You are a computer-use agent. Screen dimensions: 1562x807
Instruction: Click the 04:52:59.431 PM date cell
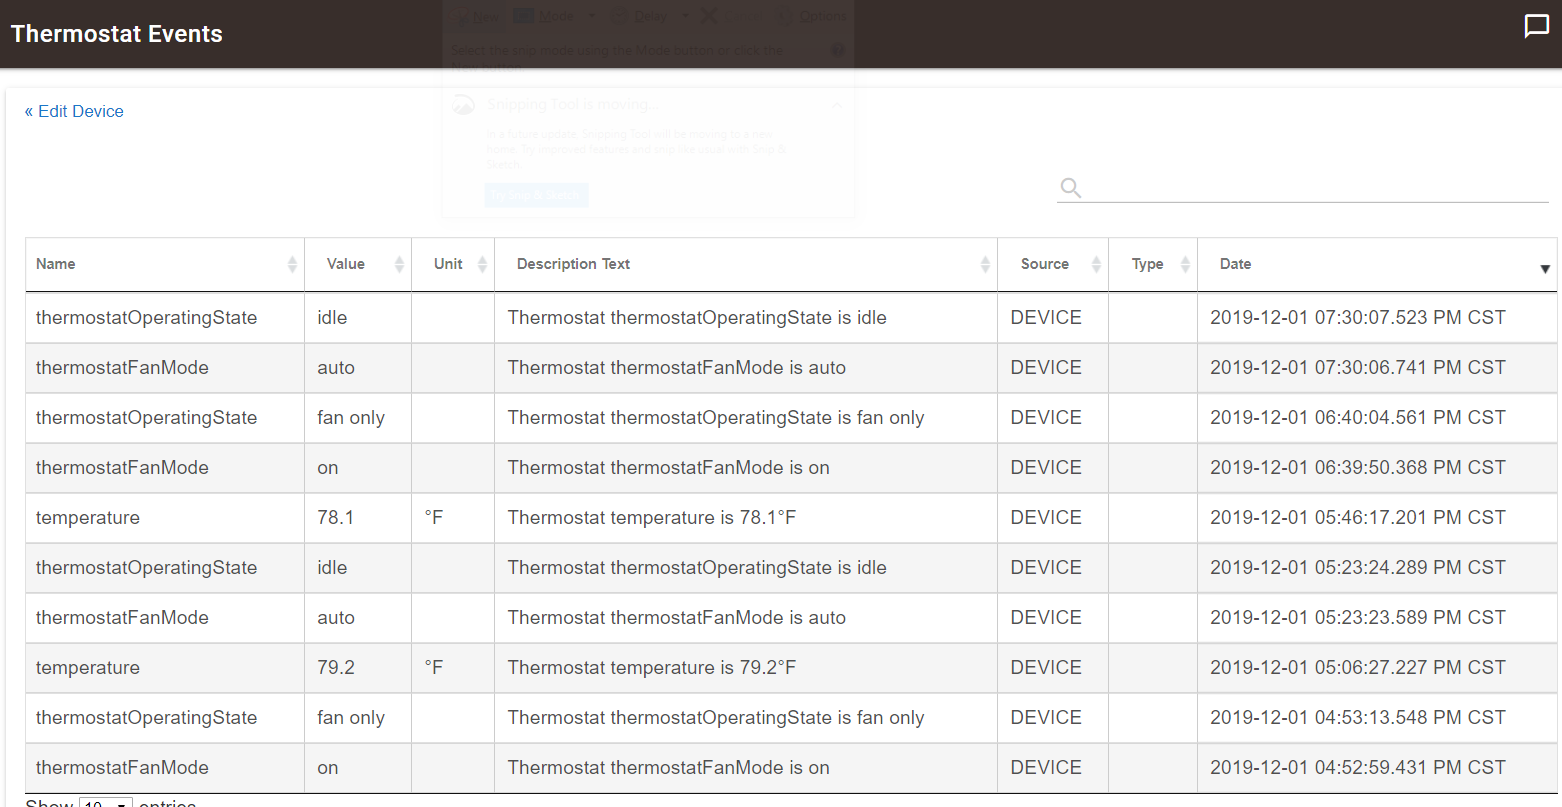point(1357,768)
